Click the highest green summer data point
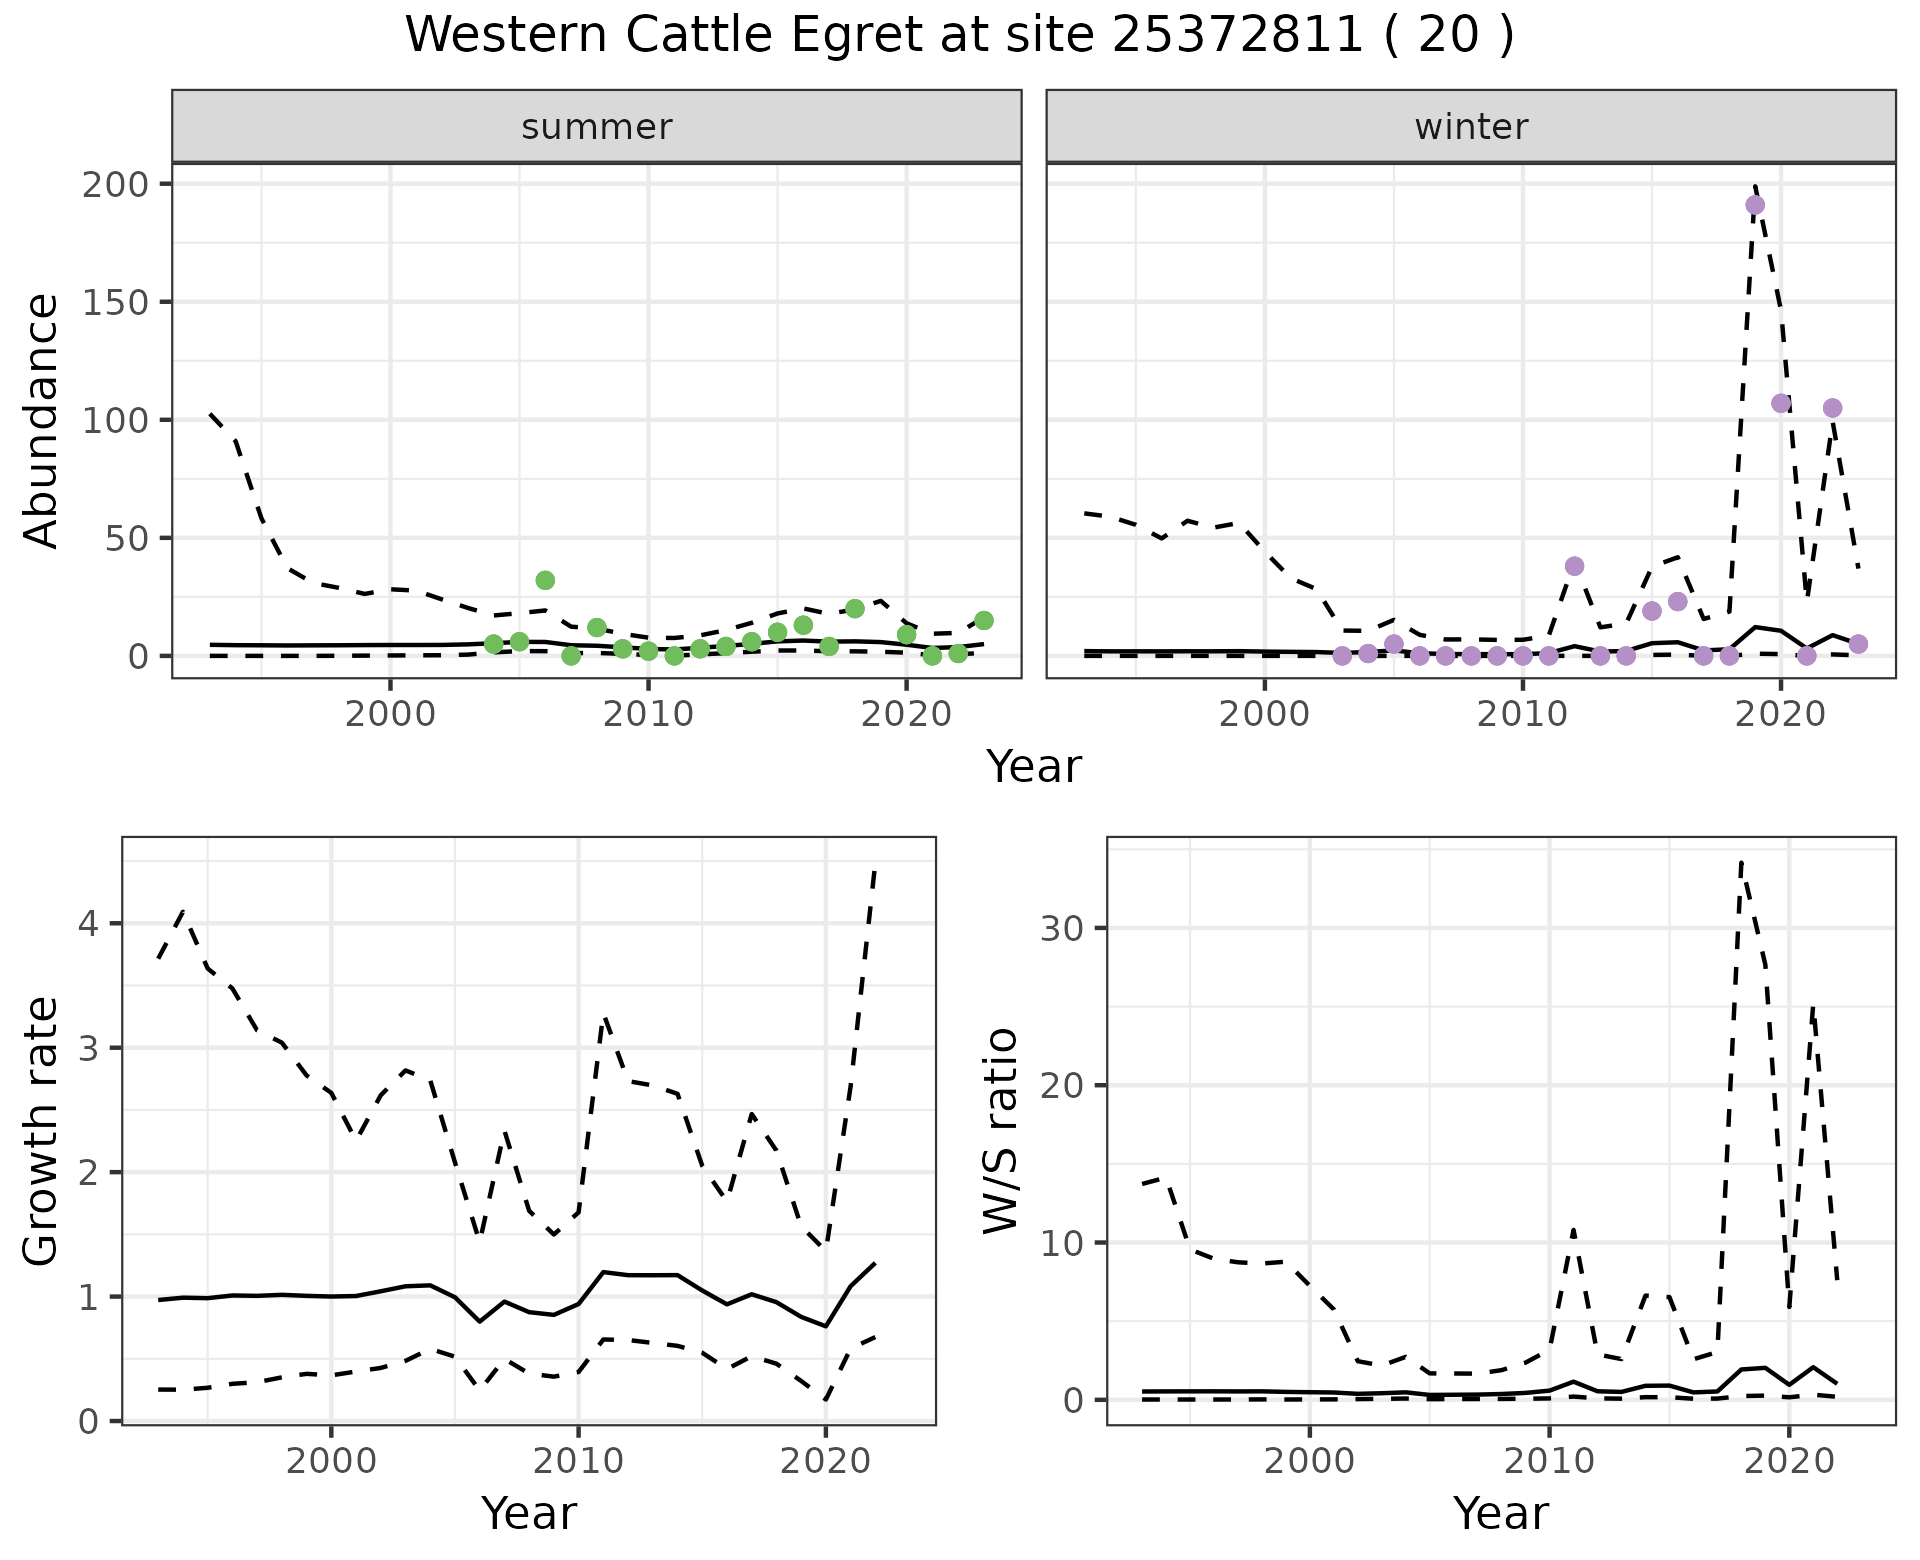Viewport: 1920px width, 1560px height. [x=545, y=580]
